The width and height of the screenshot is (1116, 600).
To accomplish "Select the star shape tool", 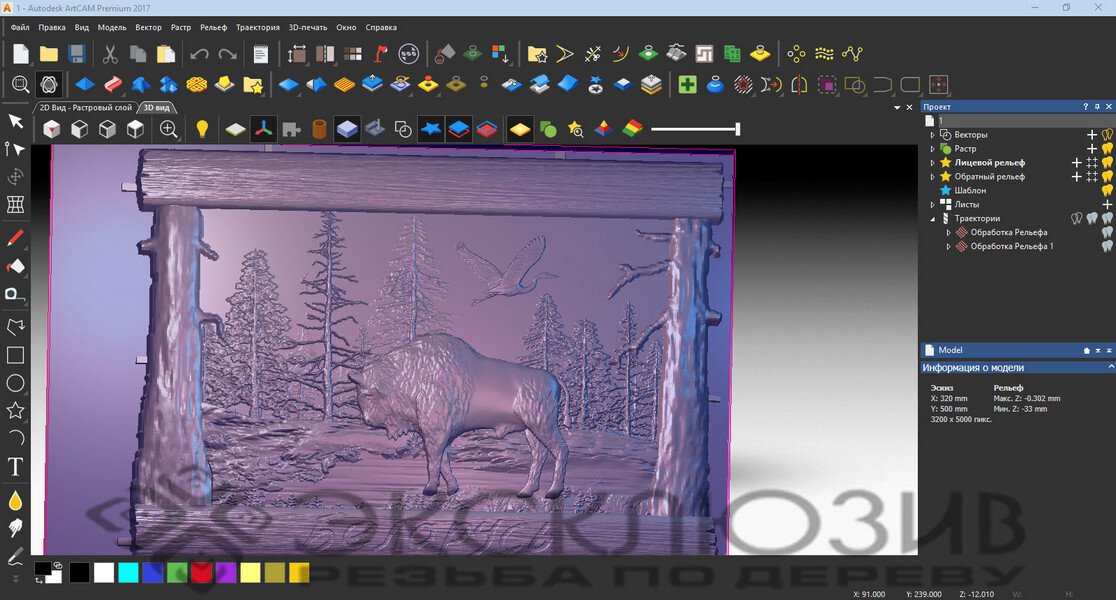I will click(16, 411).
